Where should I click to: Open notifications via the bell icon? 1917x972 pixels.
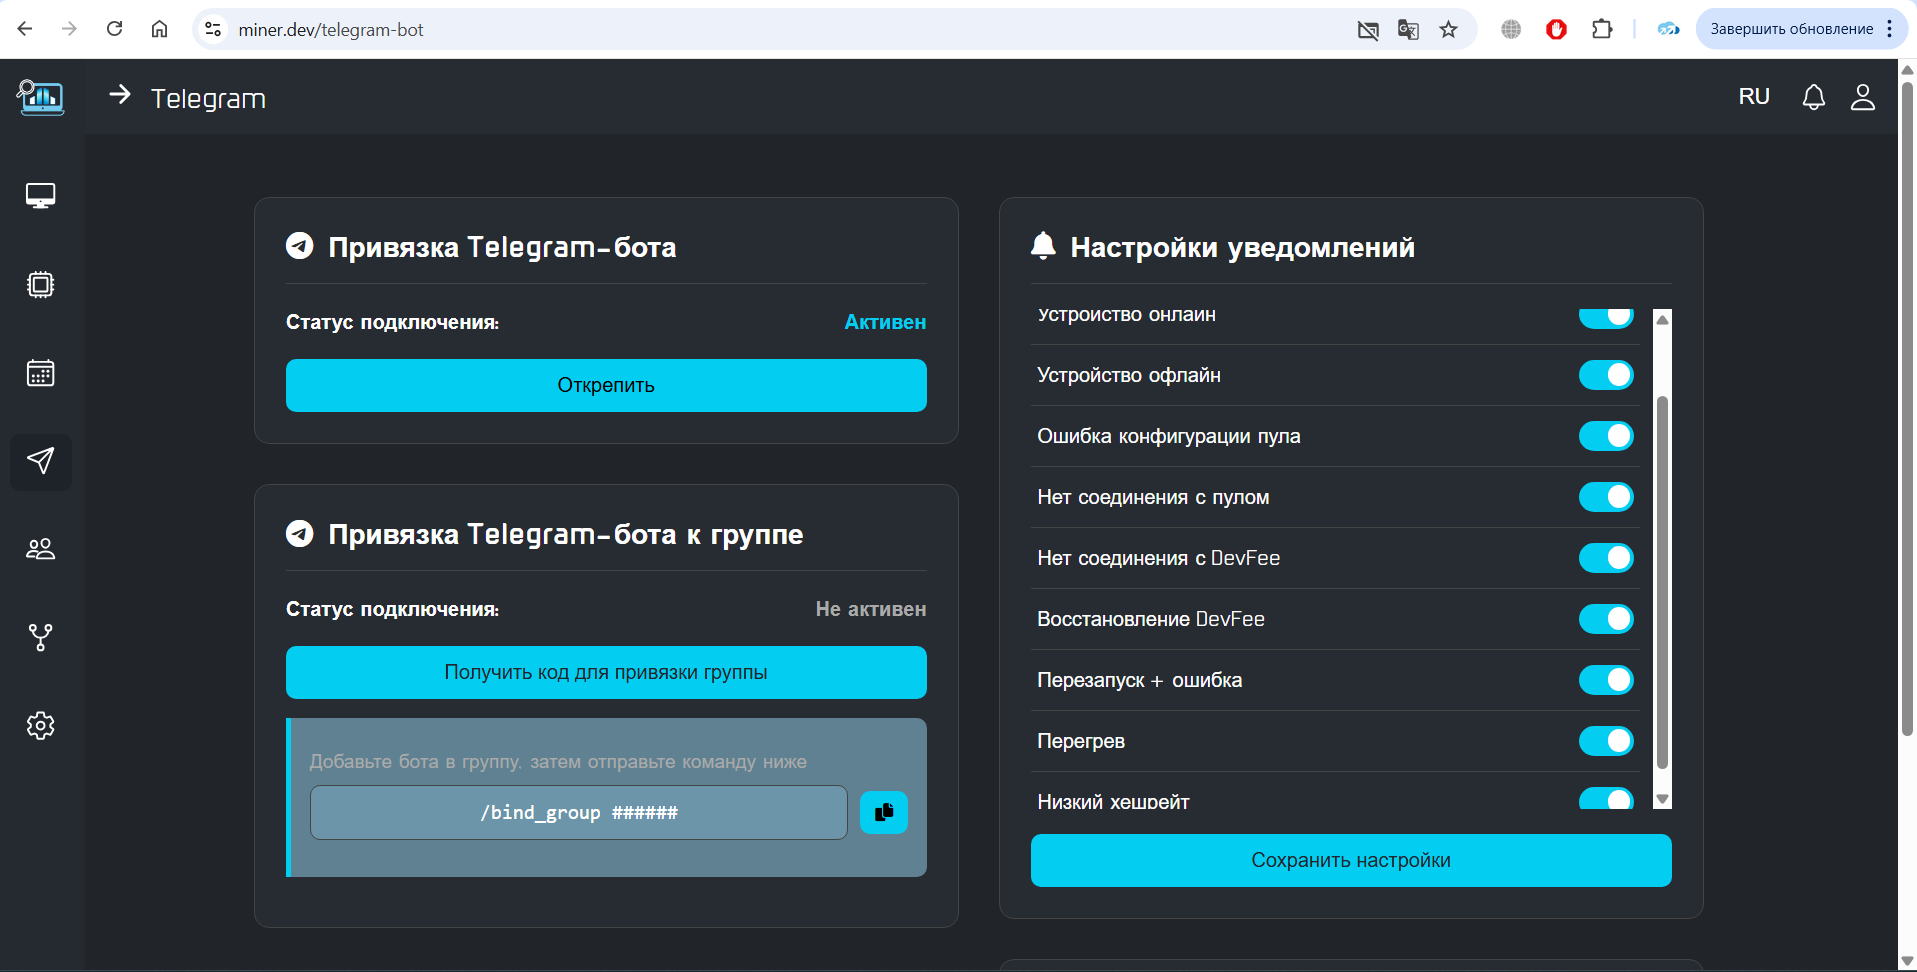pyautogui.click(x=1813, y=97)
